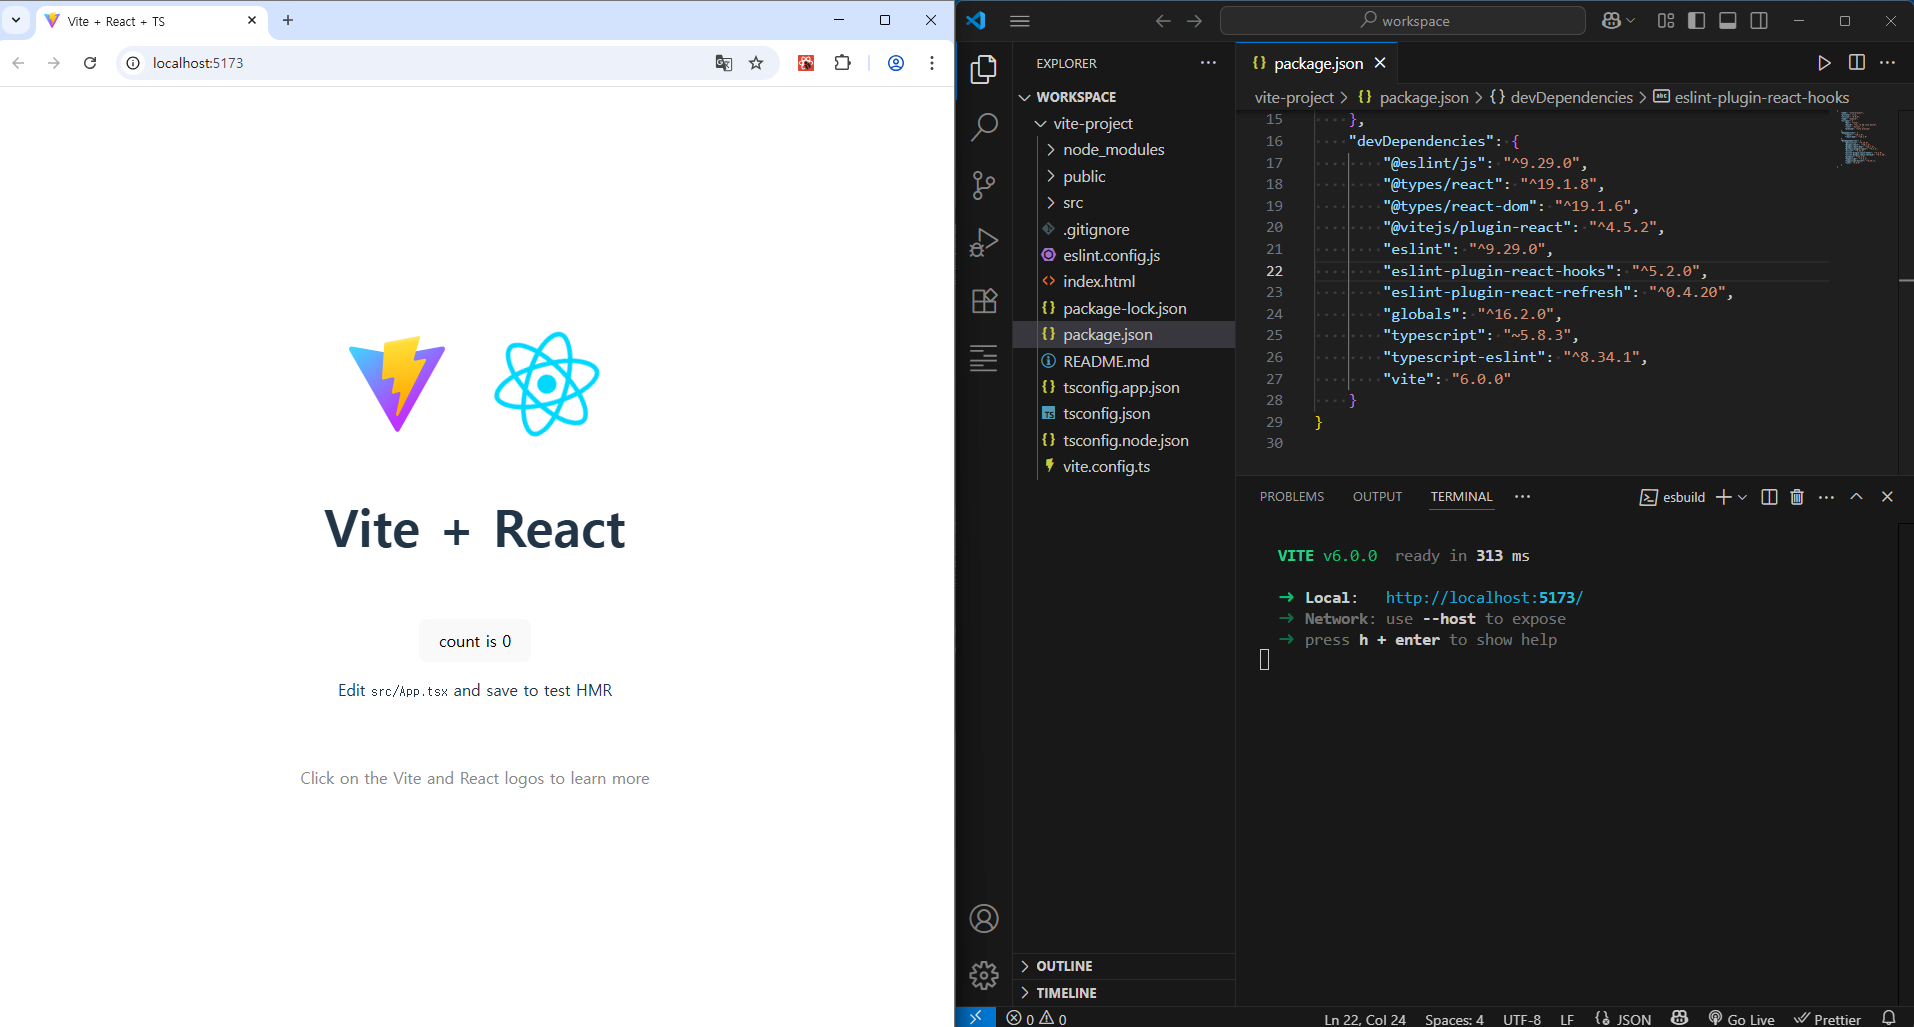Open localhost:5173 link in terminal
Screen dimensions: 1914x1027
1484,598
